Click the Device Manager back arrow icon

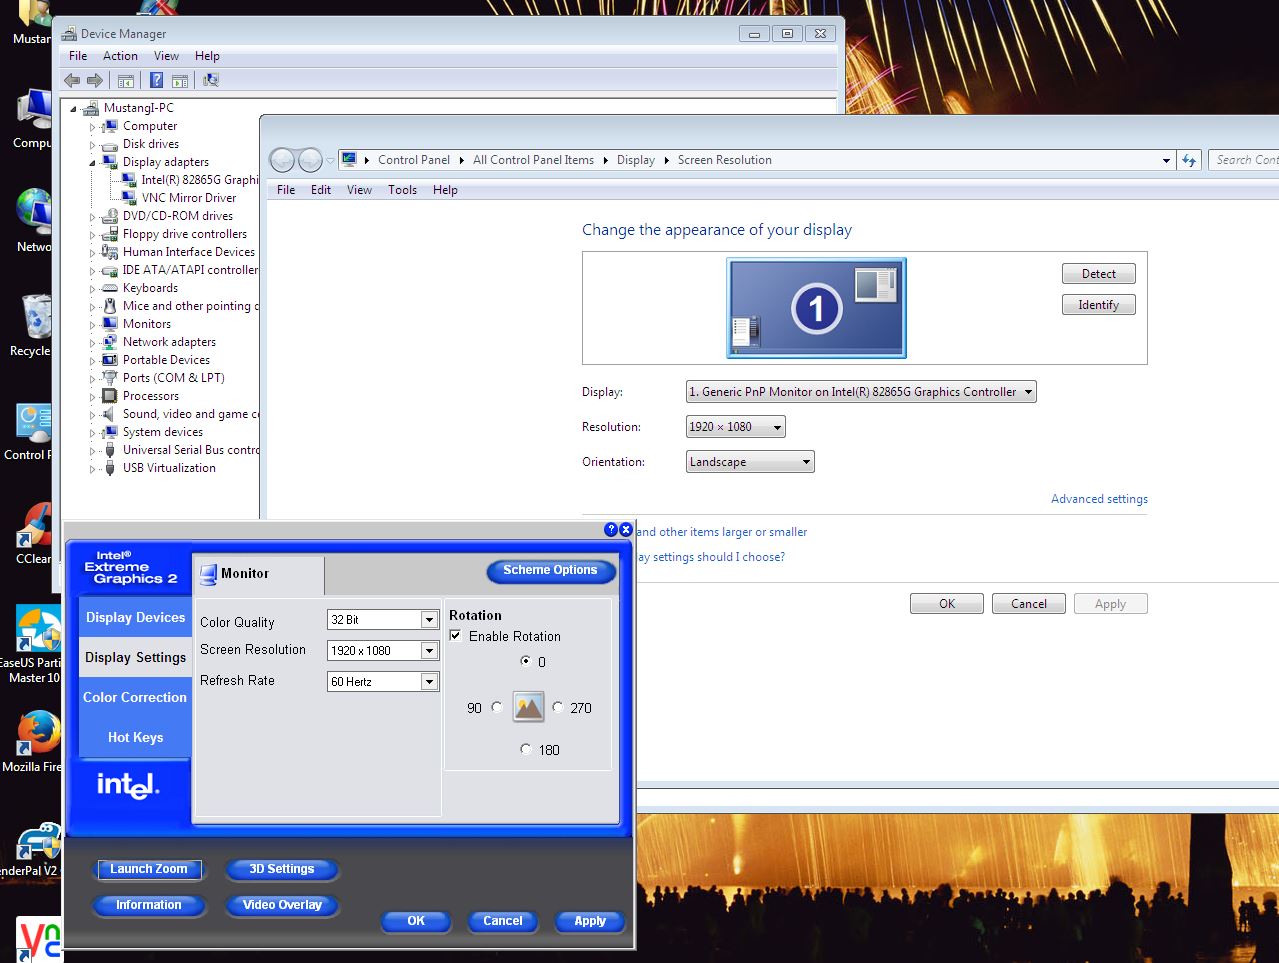(72, 81)
